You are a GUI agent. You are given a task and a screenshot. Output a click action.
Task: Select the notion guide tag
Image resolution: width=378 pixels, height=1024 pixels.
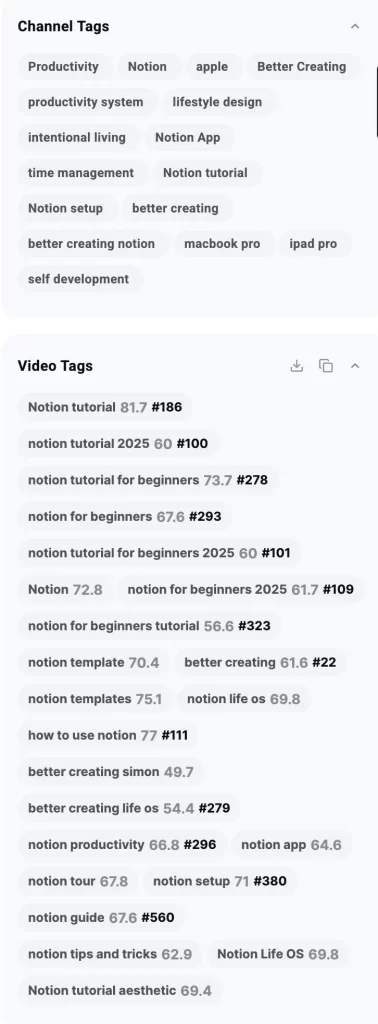tap(101, 918)
